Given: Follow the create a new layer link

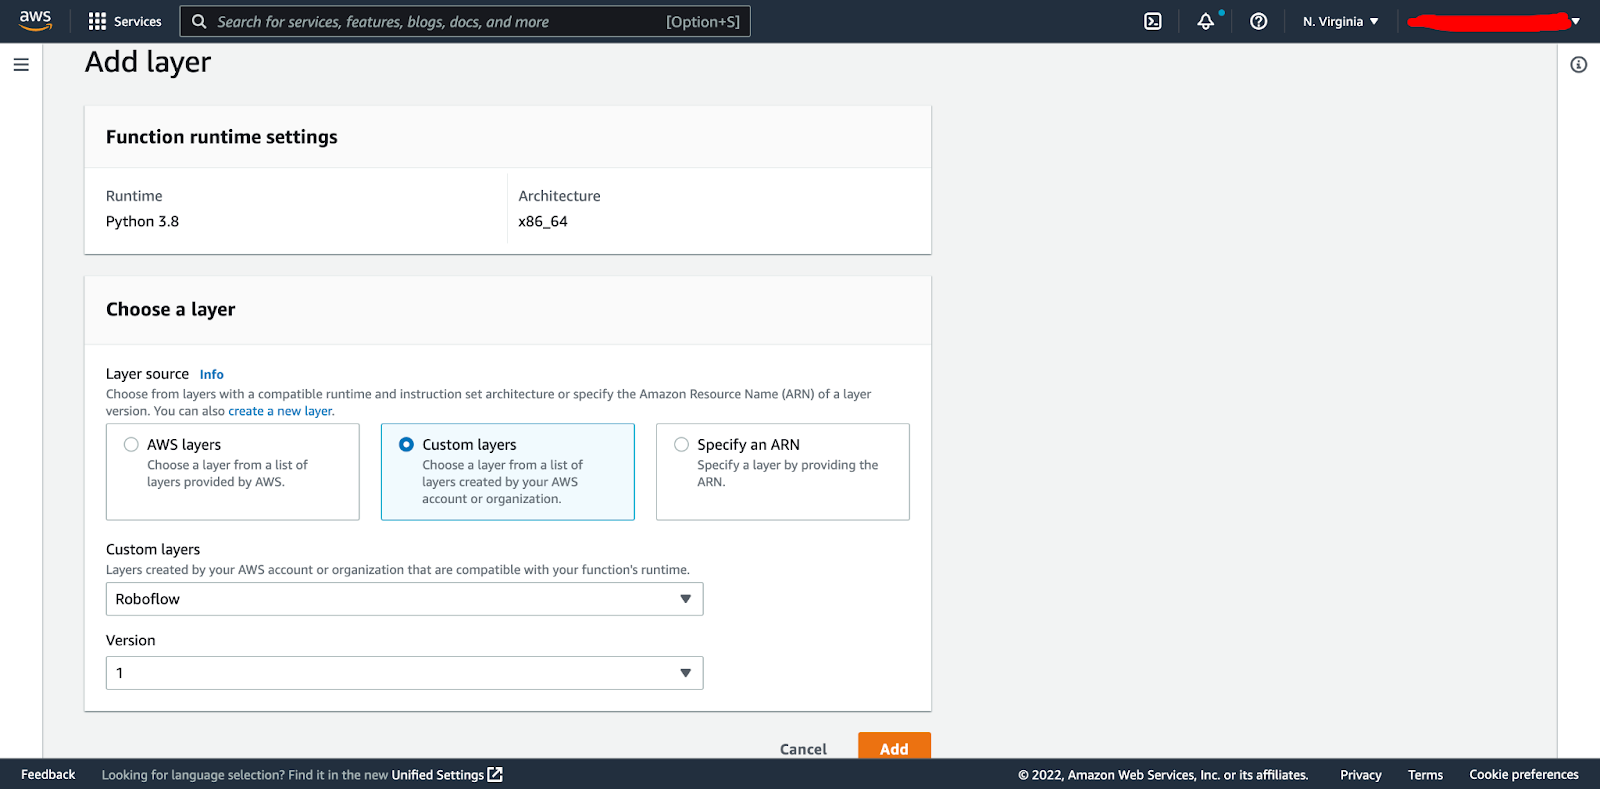Looking at the screenshot, I should [280, 411].
